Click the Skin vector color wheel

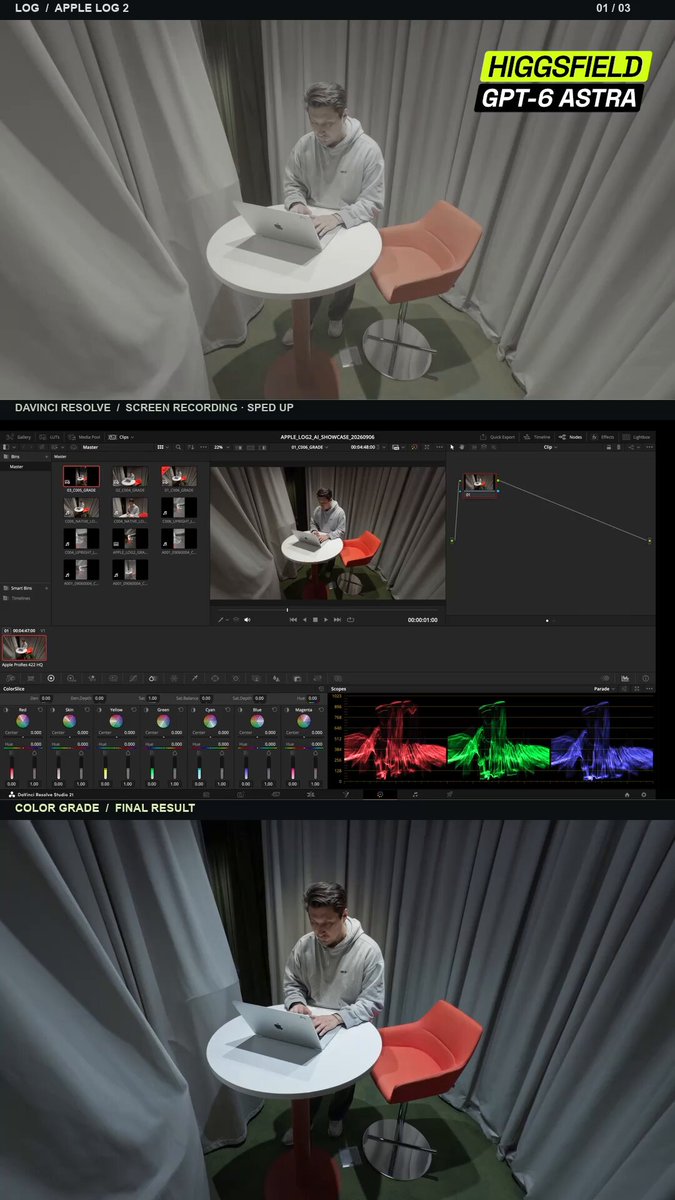click(x=70, y=720)
